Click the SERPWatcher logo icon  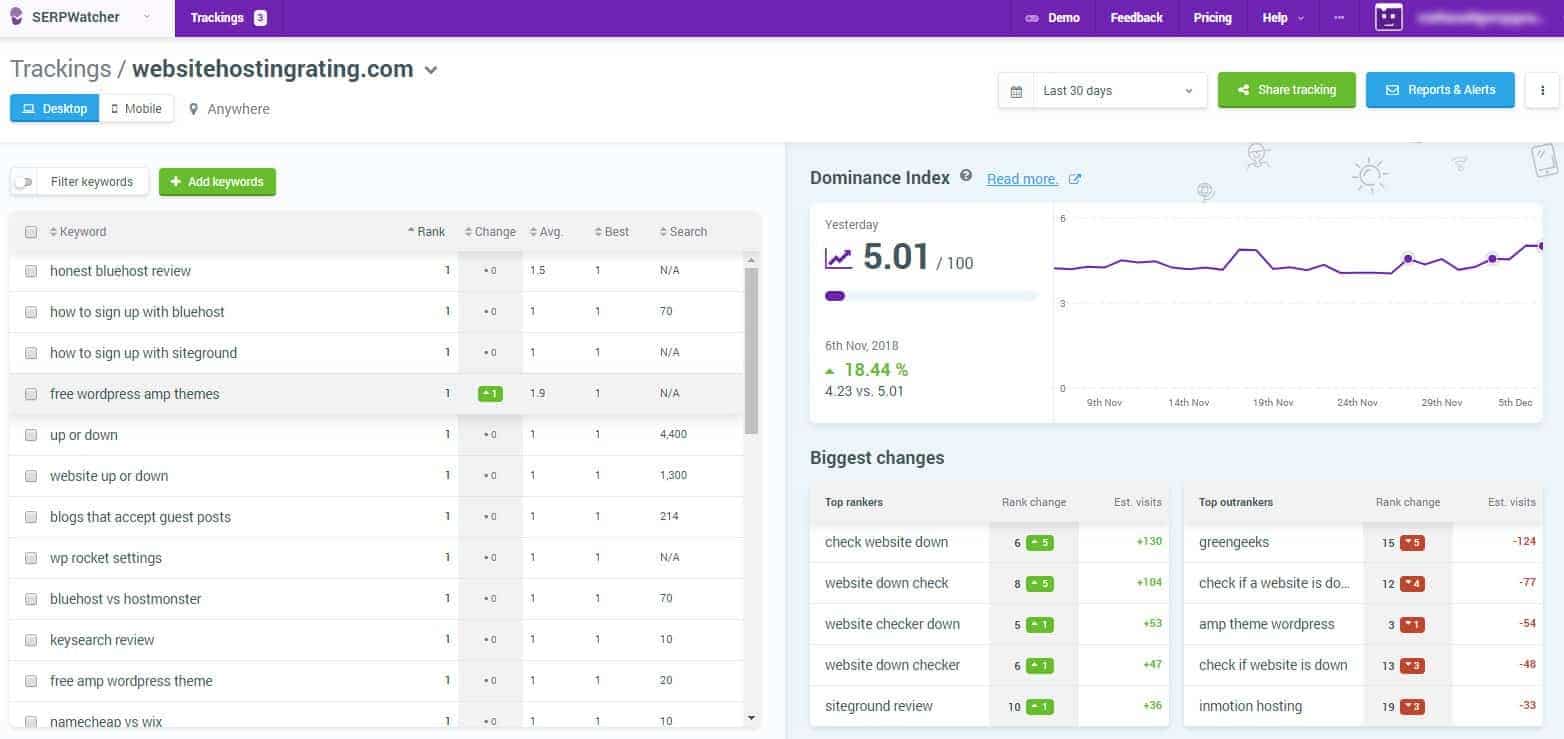pyautogui.click(x=16, y=17)
